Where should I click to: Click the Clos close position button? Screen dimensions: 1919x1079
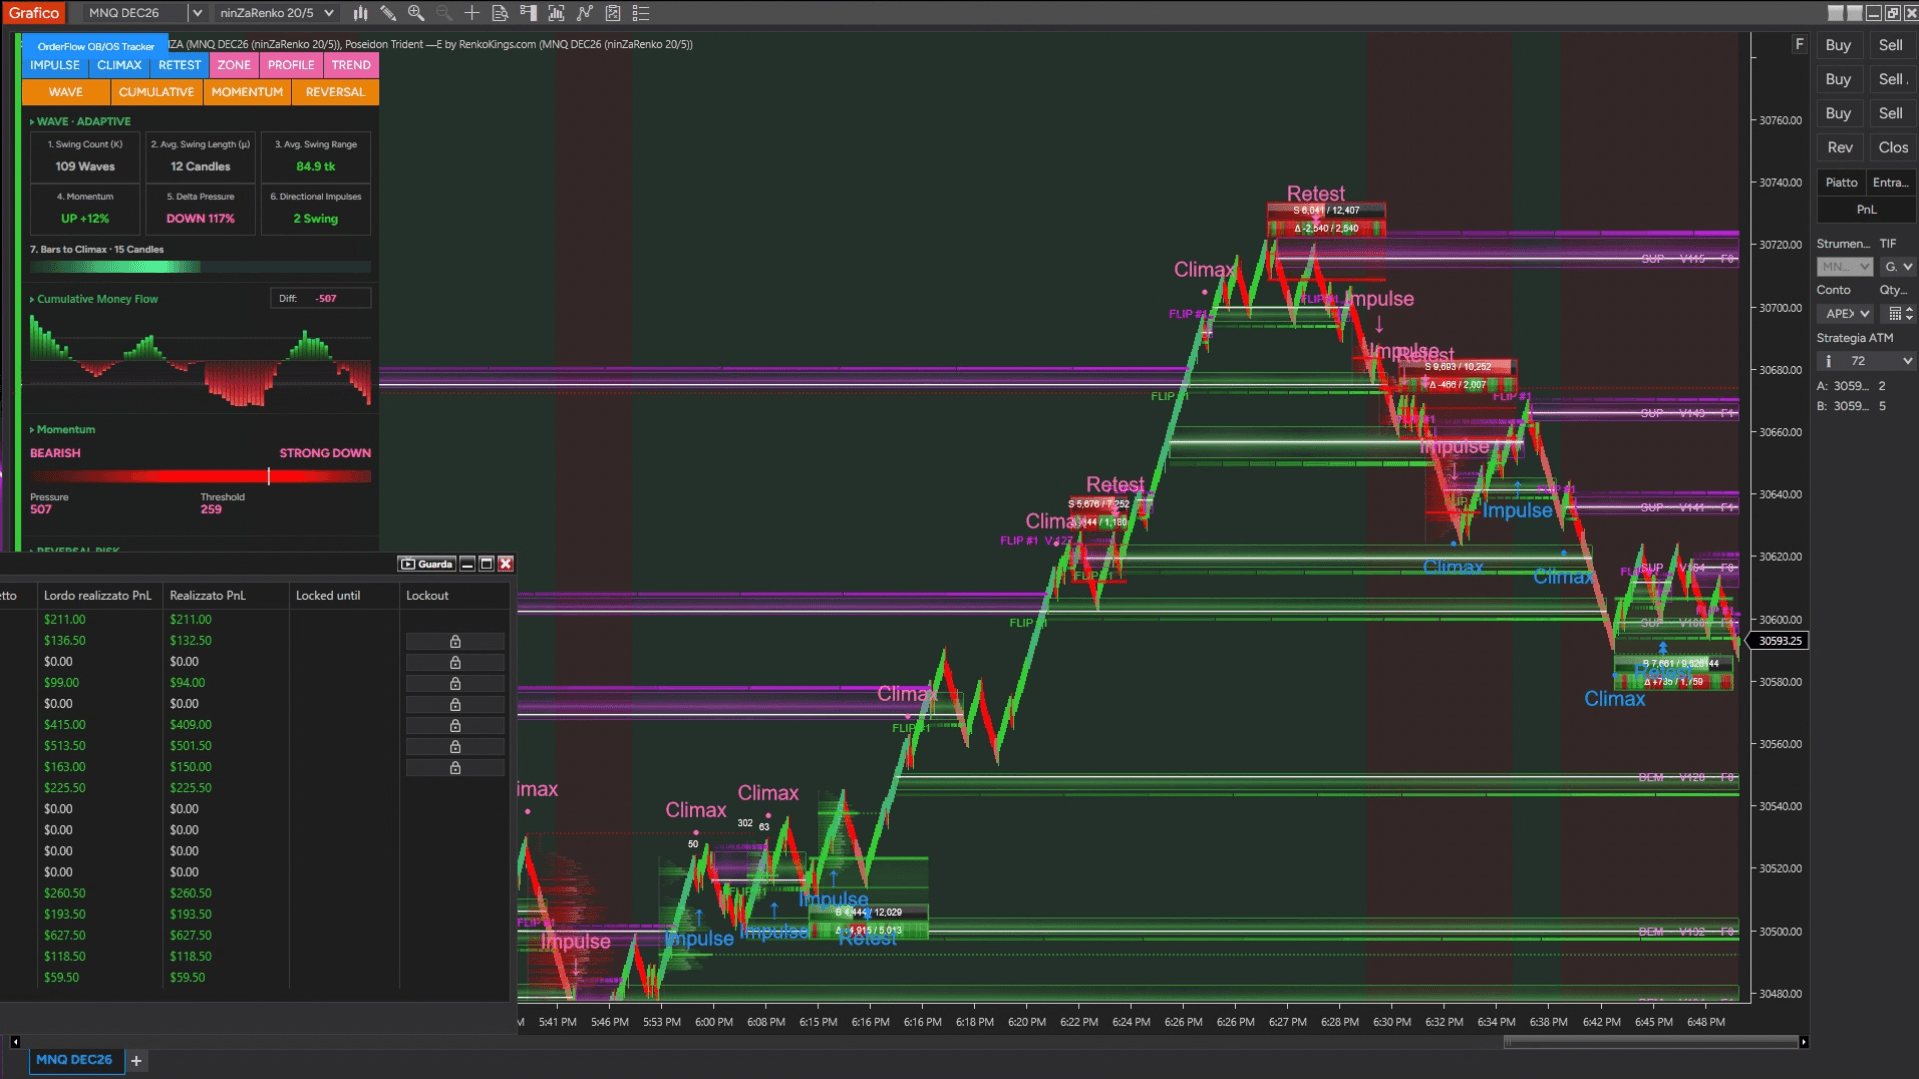coord(1892,147)
